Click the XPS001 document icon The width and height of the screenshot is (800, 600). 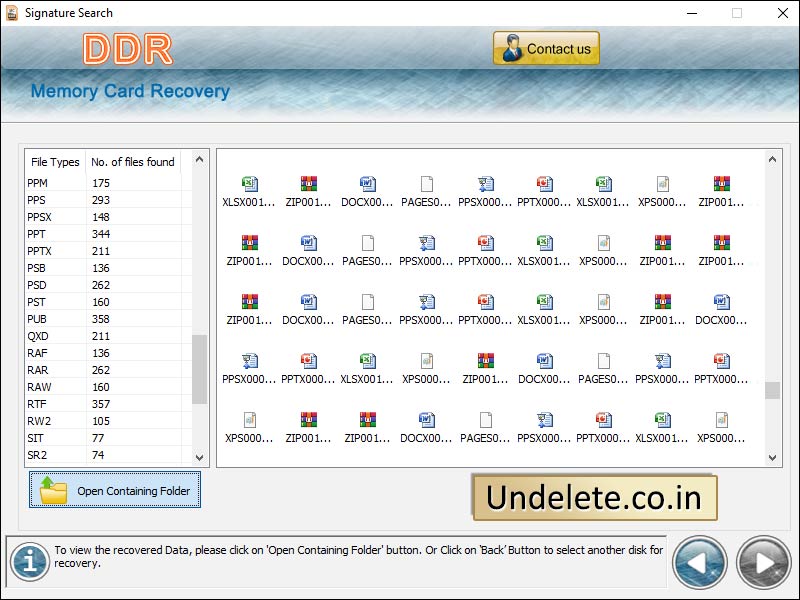662,182
